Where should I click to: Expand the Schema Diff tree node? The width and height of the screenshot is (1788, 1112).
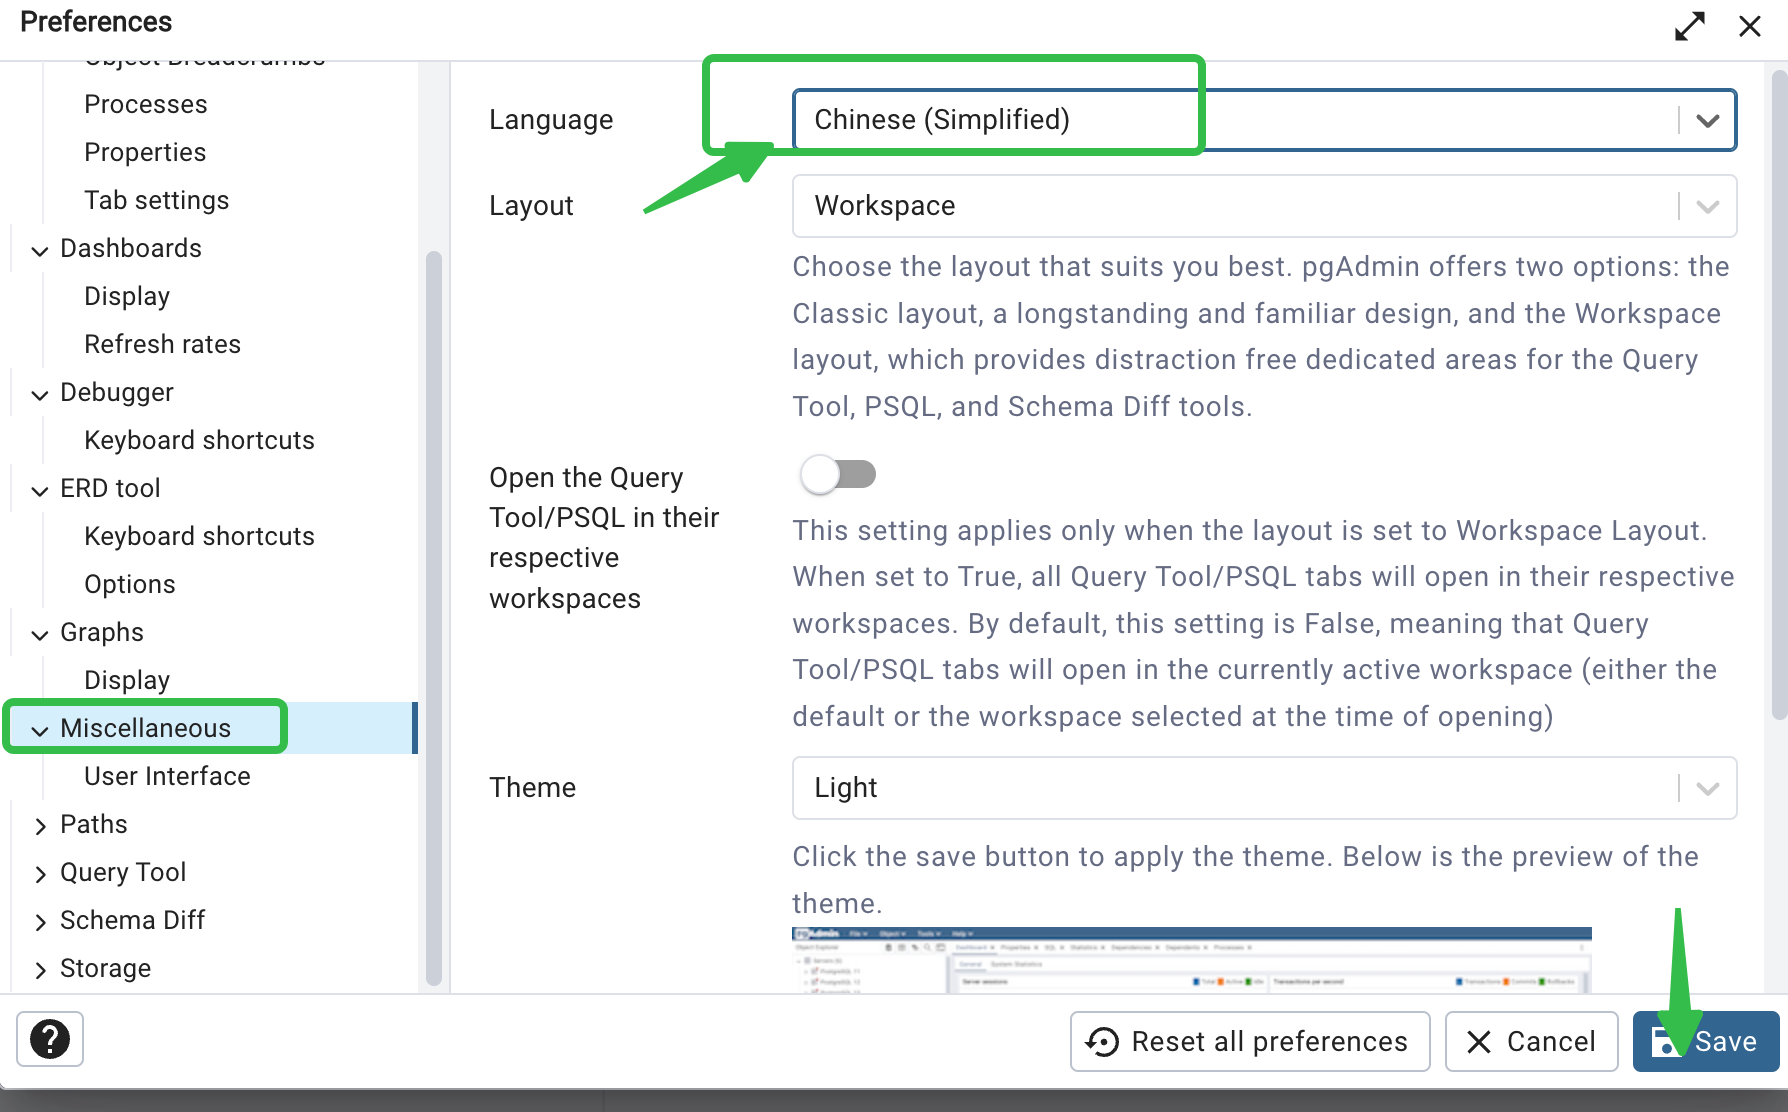point(40,922)
